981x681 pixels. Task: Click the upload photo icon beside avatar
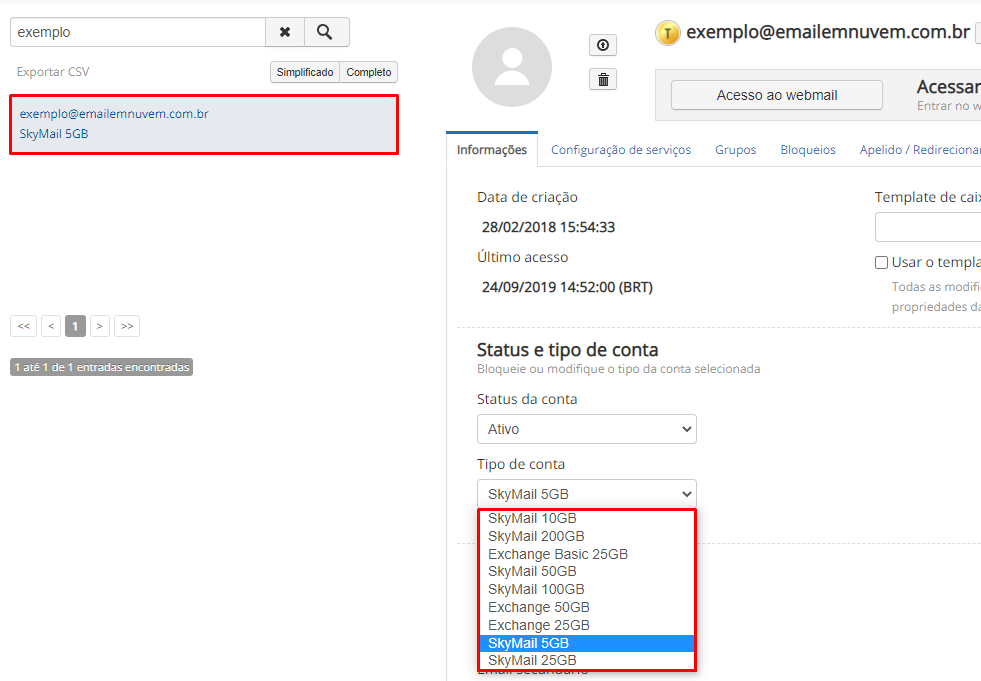tap(602, 45)
